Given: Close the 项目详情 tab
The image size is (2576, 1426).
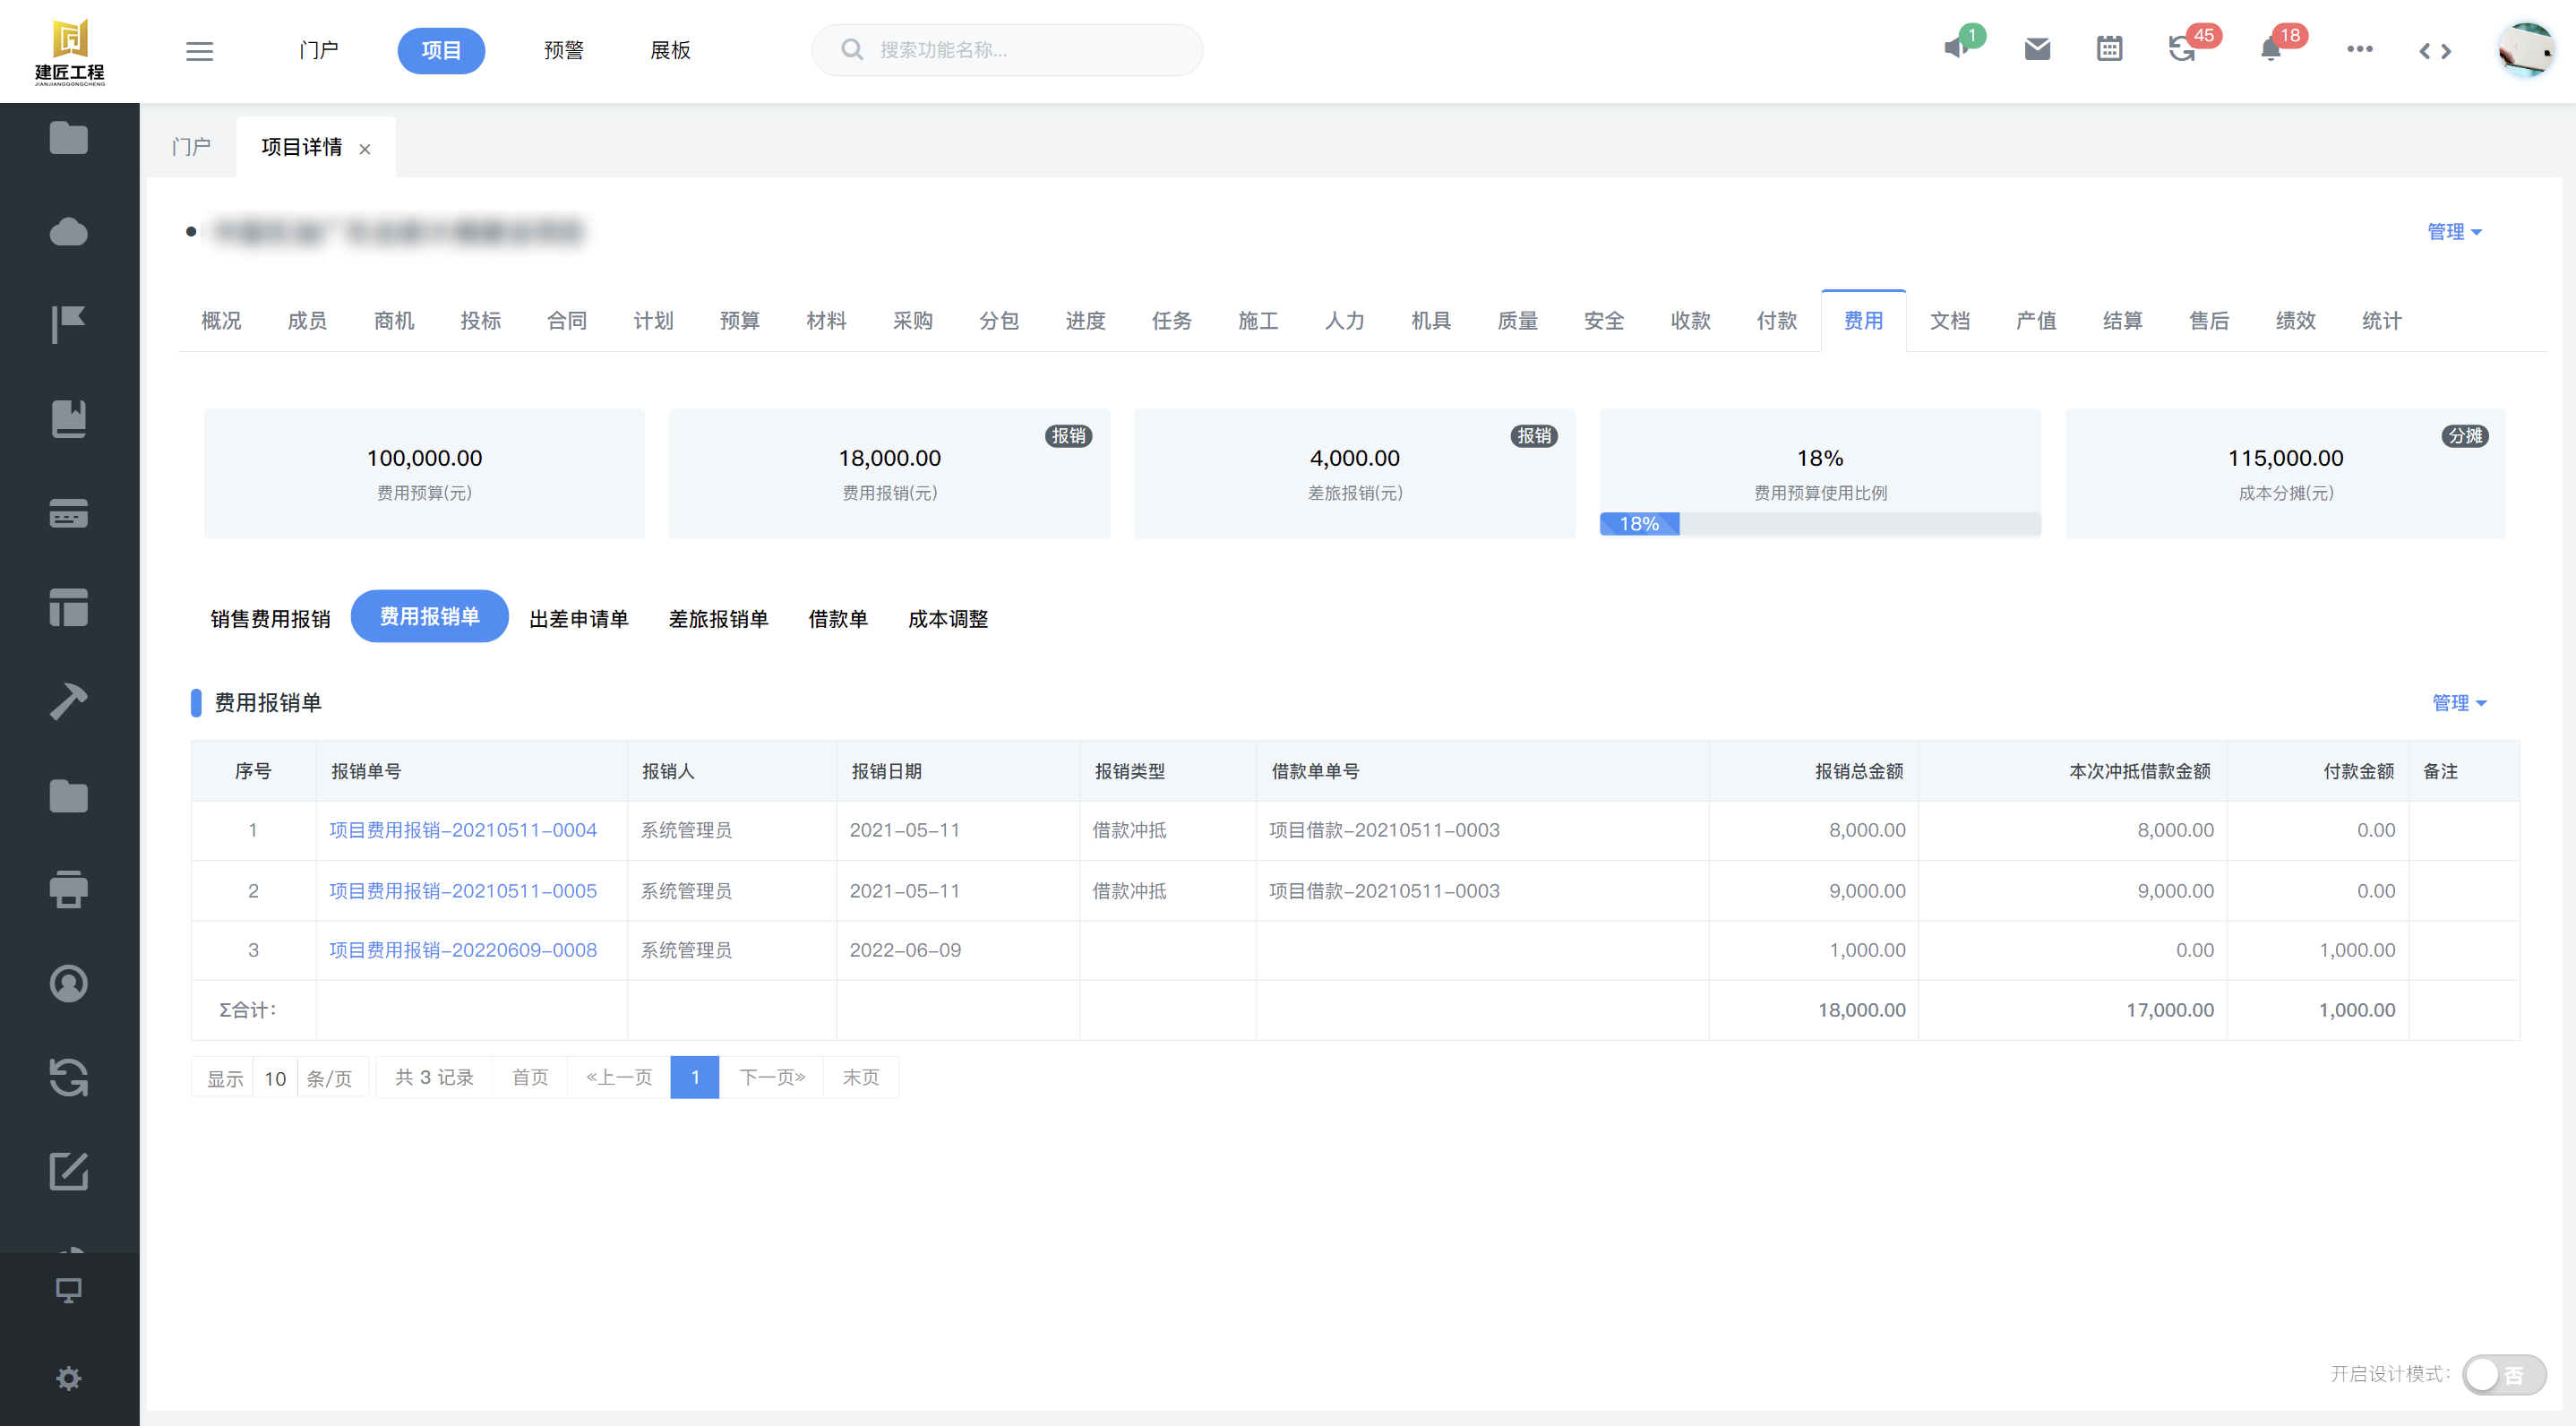Looking at the screenshot, I should pos(365,149).
